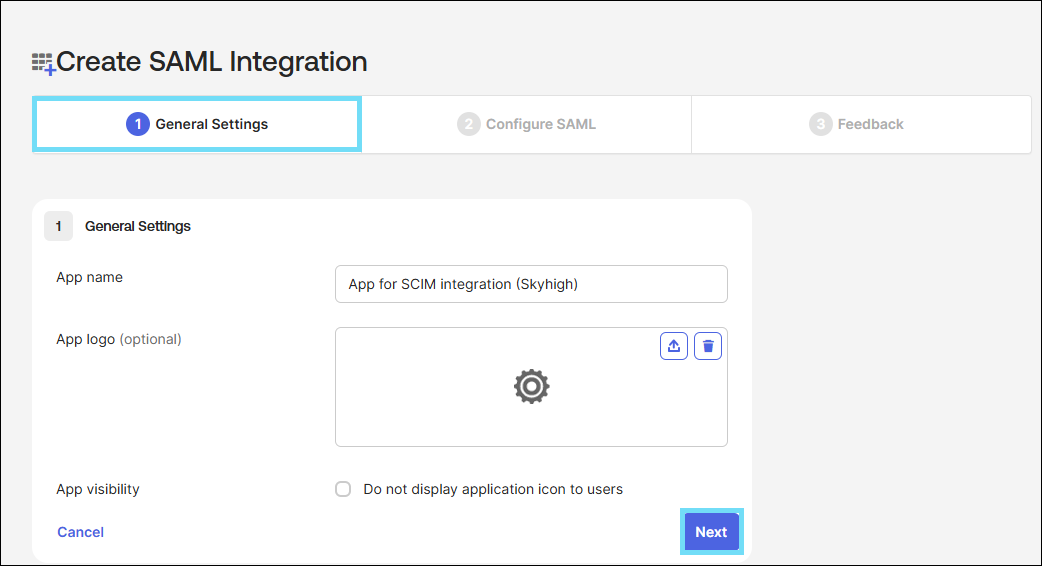Switch to the Configure SAML step

point(526,124)
